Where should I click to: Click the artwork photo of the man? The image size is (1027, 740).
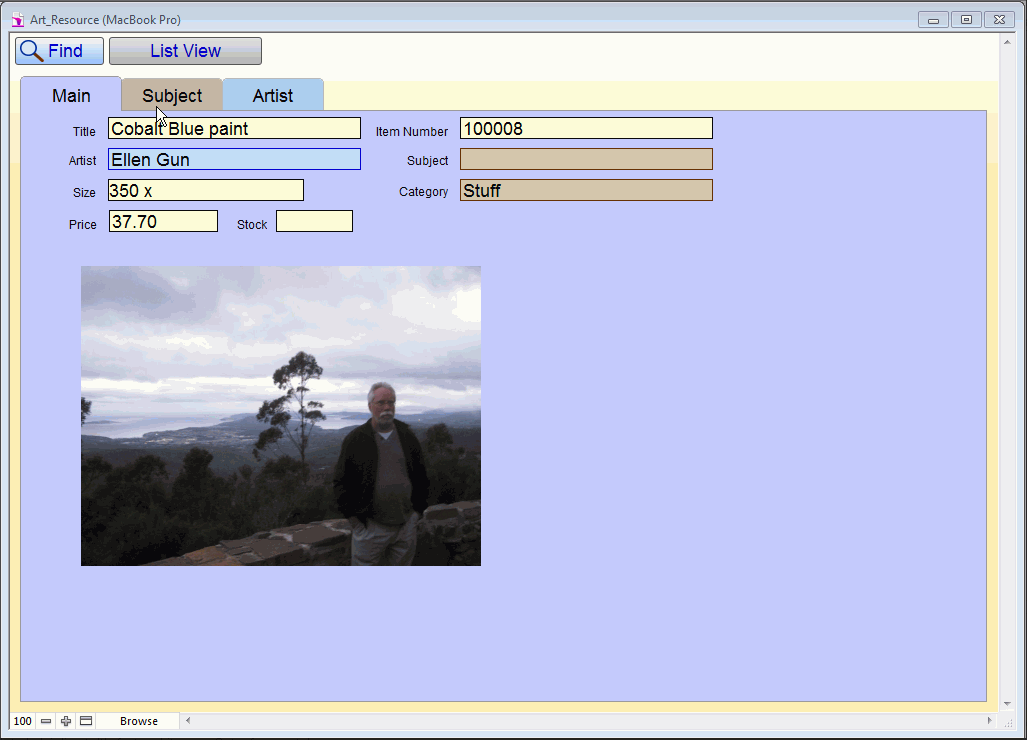point(281,416)
